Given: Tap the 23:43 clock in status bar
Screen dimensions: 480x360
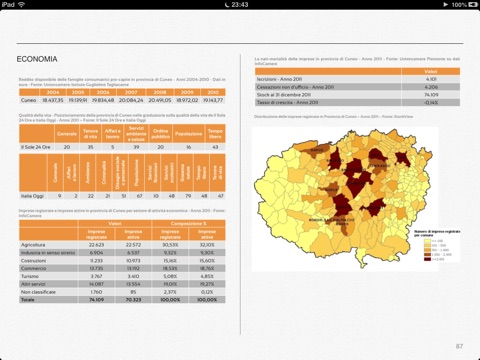Looking at the screenshot, I should (240, 5).
